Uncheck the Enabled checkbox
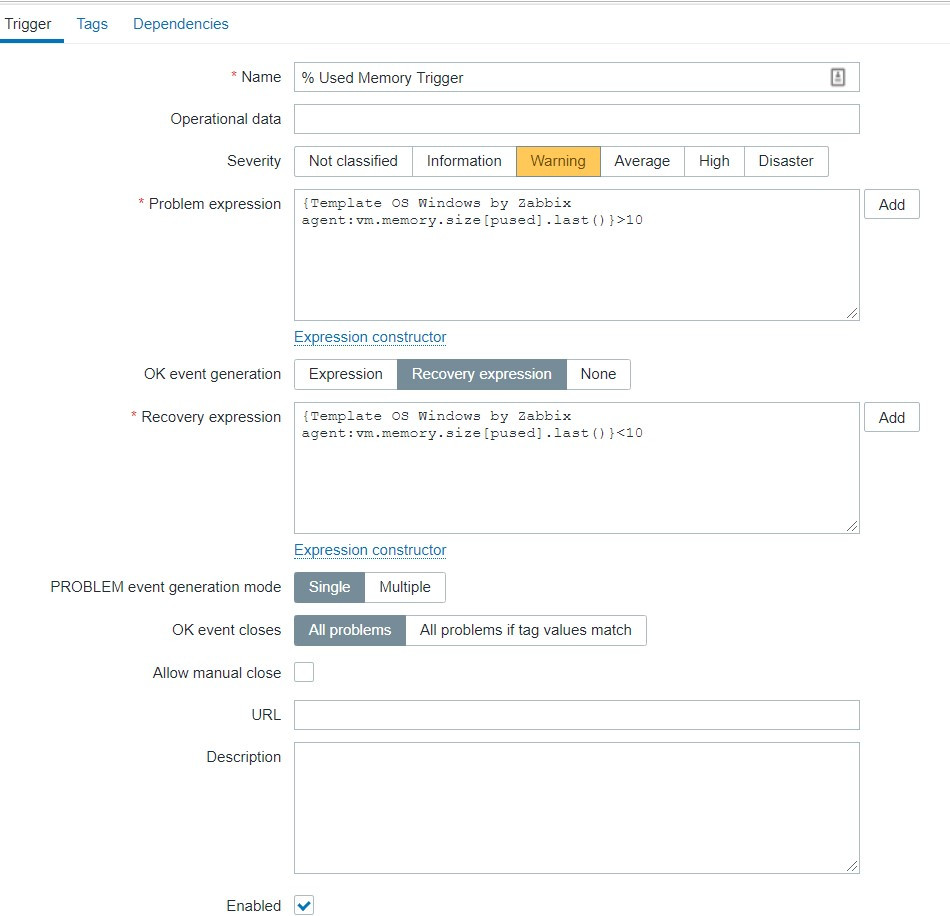This screenshot has width=950, height=916. coord(304,906)
